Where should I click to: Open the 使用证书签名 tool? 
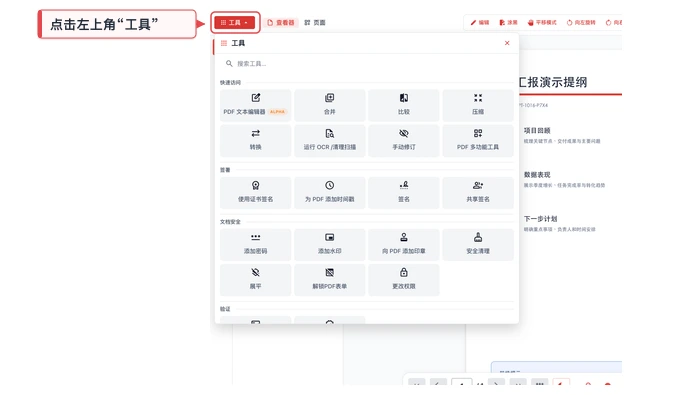(255, 193)
